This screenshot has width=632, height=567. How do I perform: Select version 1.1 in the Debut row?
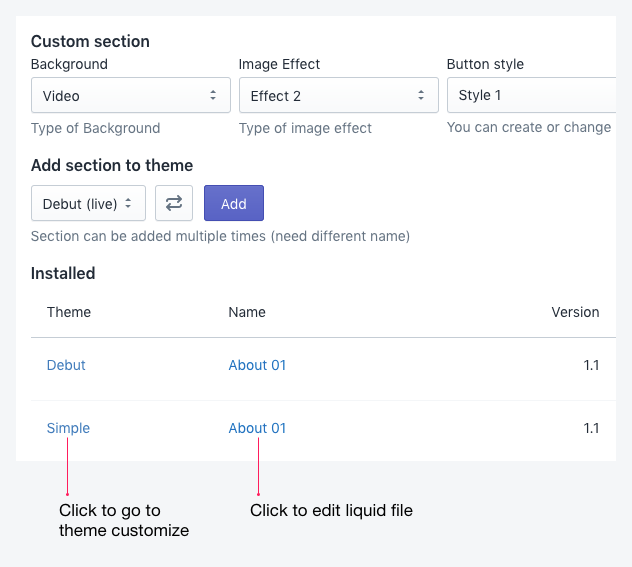591,365
